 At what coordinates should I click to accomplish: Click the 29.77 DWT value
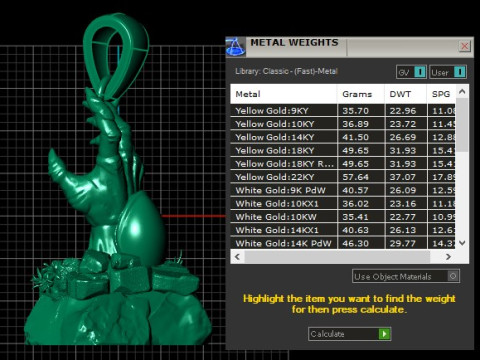(403, 243)
